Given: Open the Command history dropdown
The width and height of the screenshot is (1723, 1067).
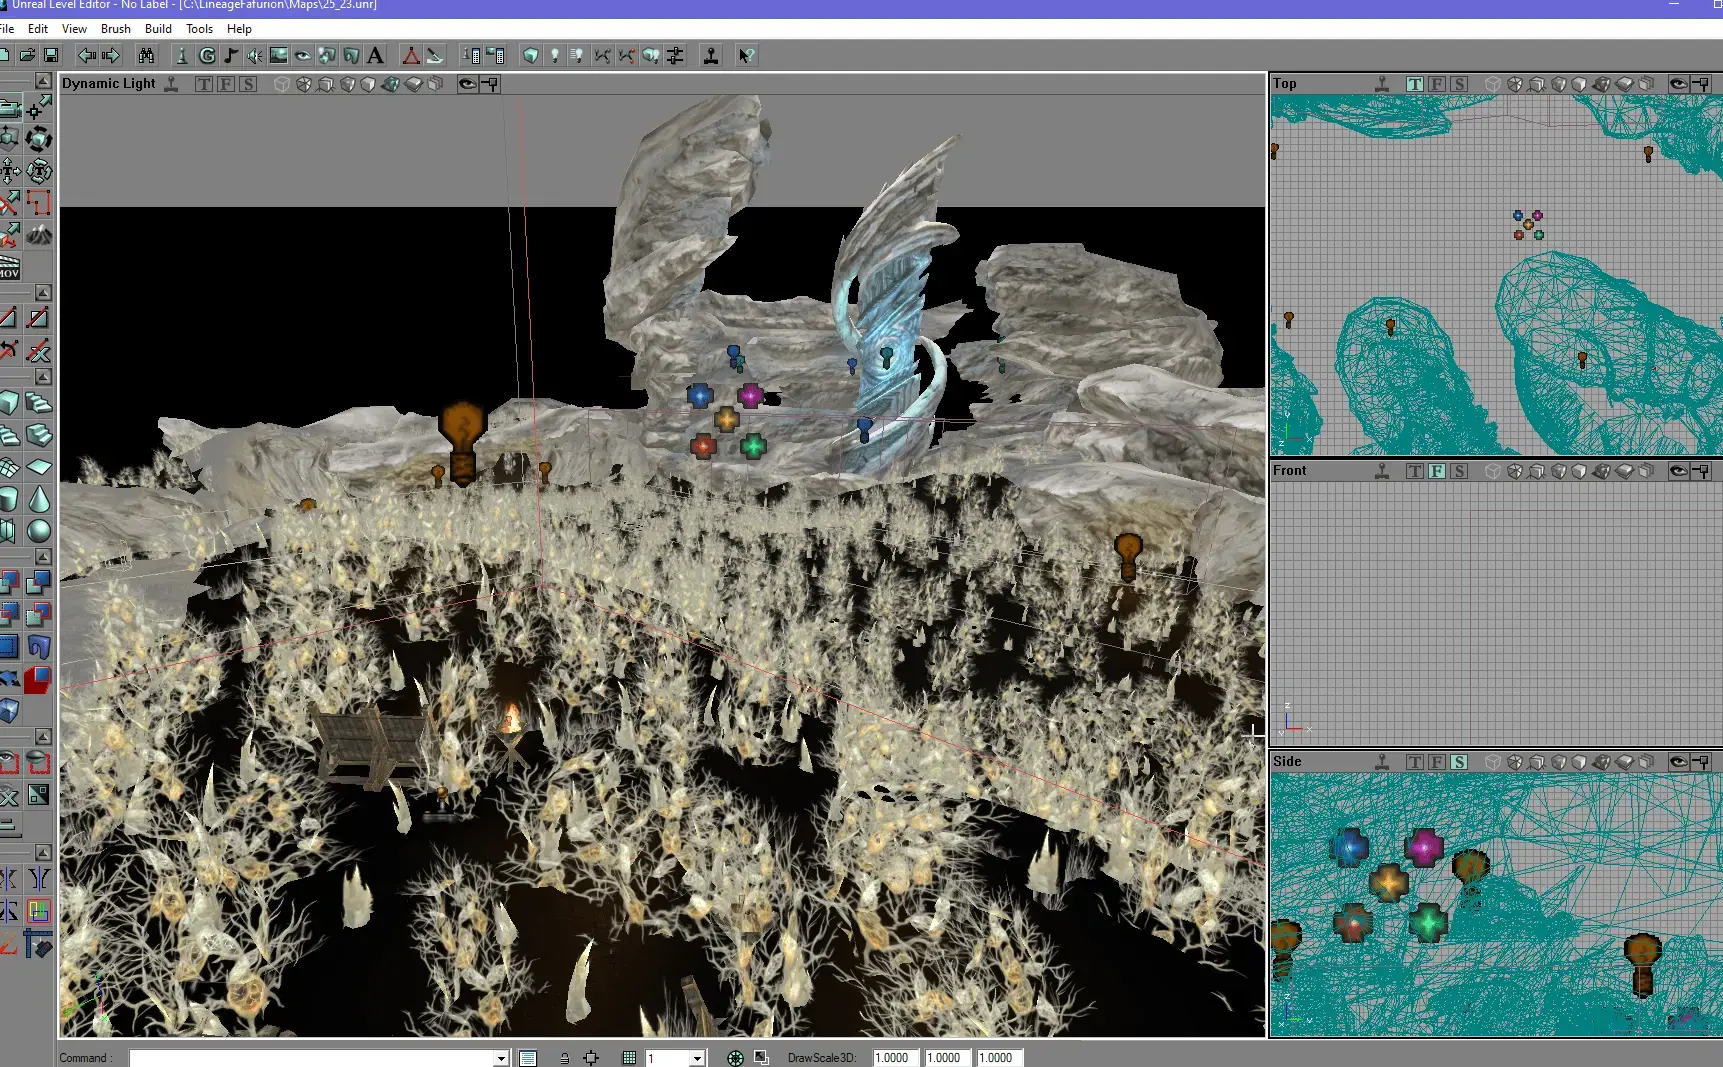Looking at the screenshot, I should point(501,1058).
